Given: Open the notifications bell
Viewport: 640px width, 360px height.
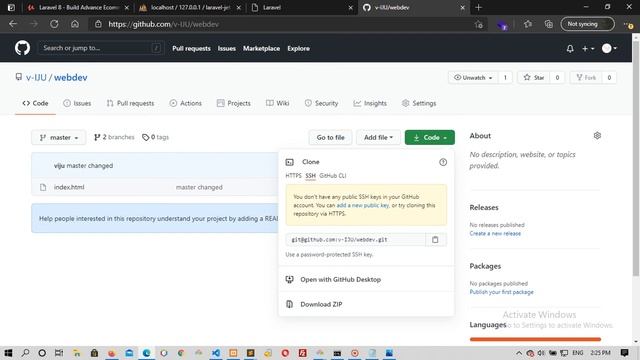Looking at the screenshot, I should [570, 49].
